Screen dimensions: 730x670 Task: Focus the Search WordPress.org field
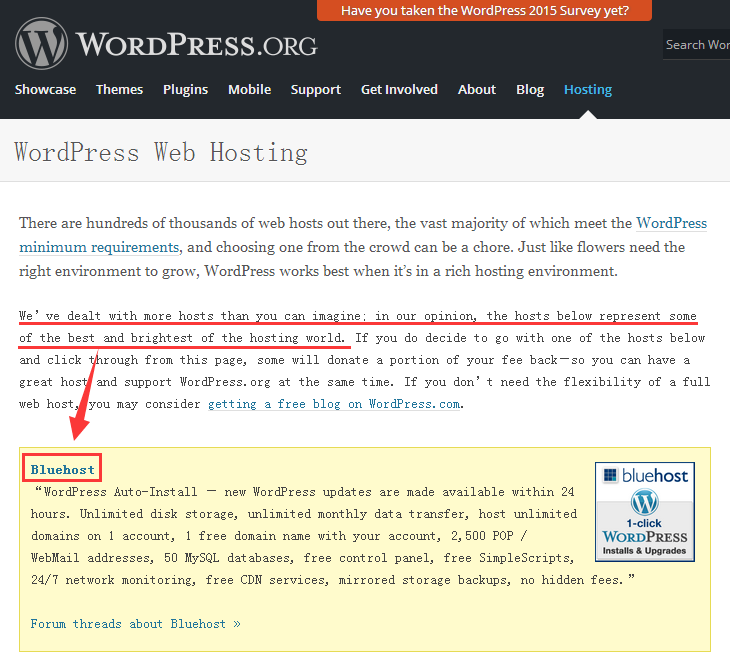696,44
